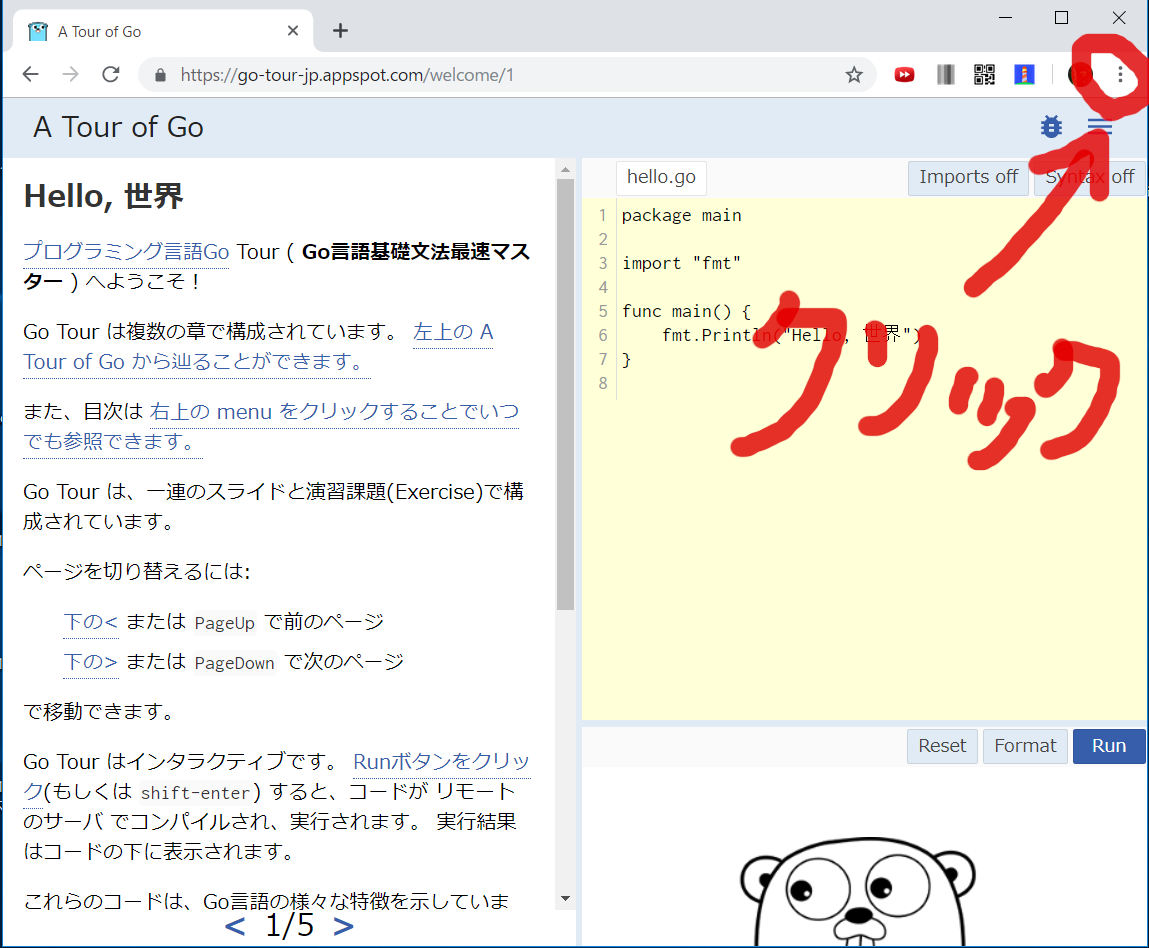The height and width of the screenshot is (948, 1149).
Task: Open a new browser tab
Action: coord(340,31)
